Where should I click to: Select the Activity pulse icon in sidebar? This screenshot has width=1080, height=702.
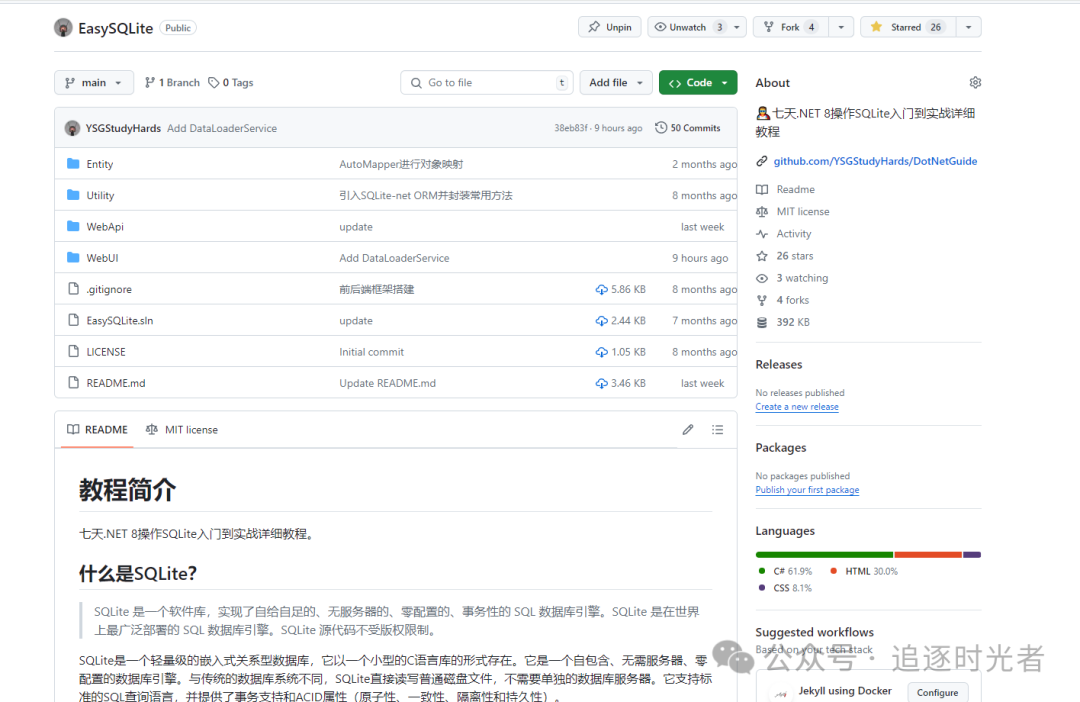pyautogui.click(x=762, y=233)
